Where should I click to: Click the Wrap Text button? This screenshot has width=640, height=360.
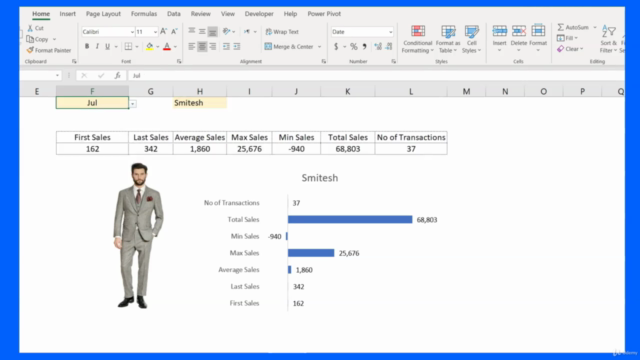[x=282, y=31]
